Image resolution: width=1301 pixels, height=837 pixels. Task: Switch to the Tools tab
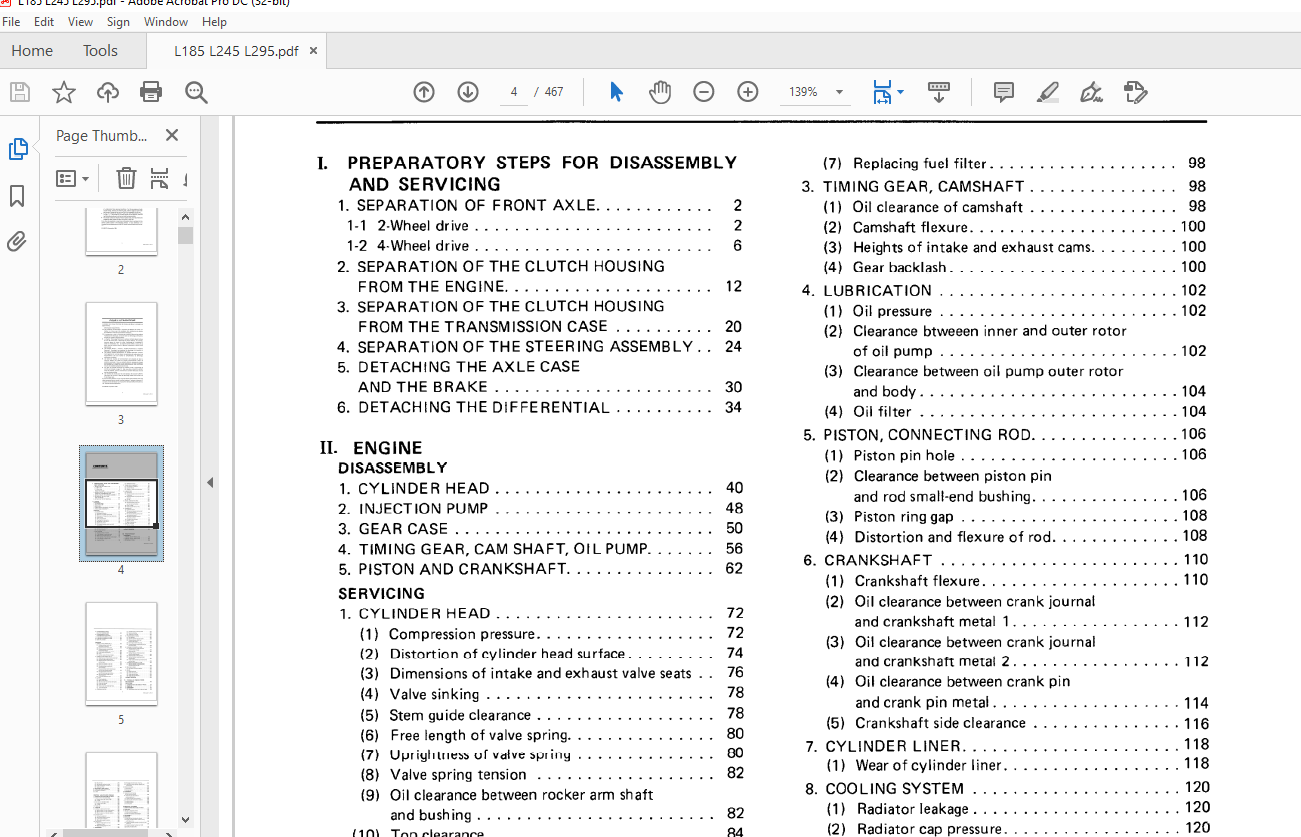pos(100,51)
